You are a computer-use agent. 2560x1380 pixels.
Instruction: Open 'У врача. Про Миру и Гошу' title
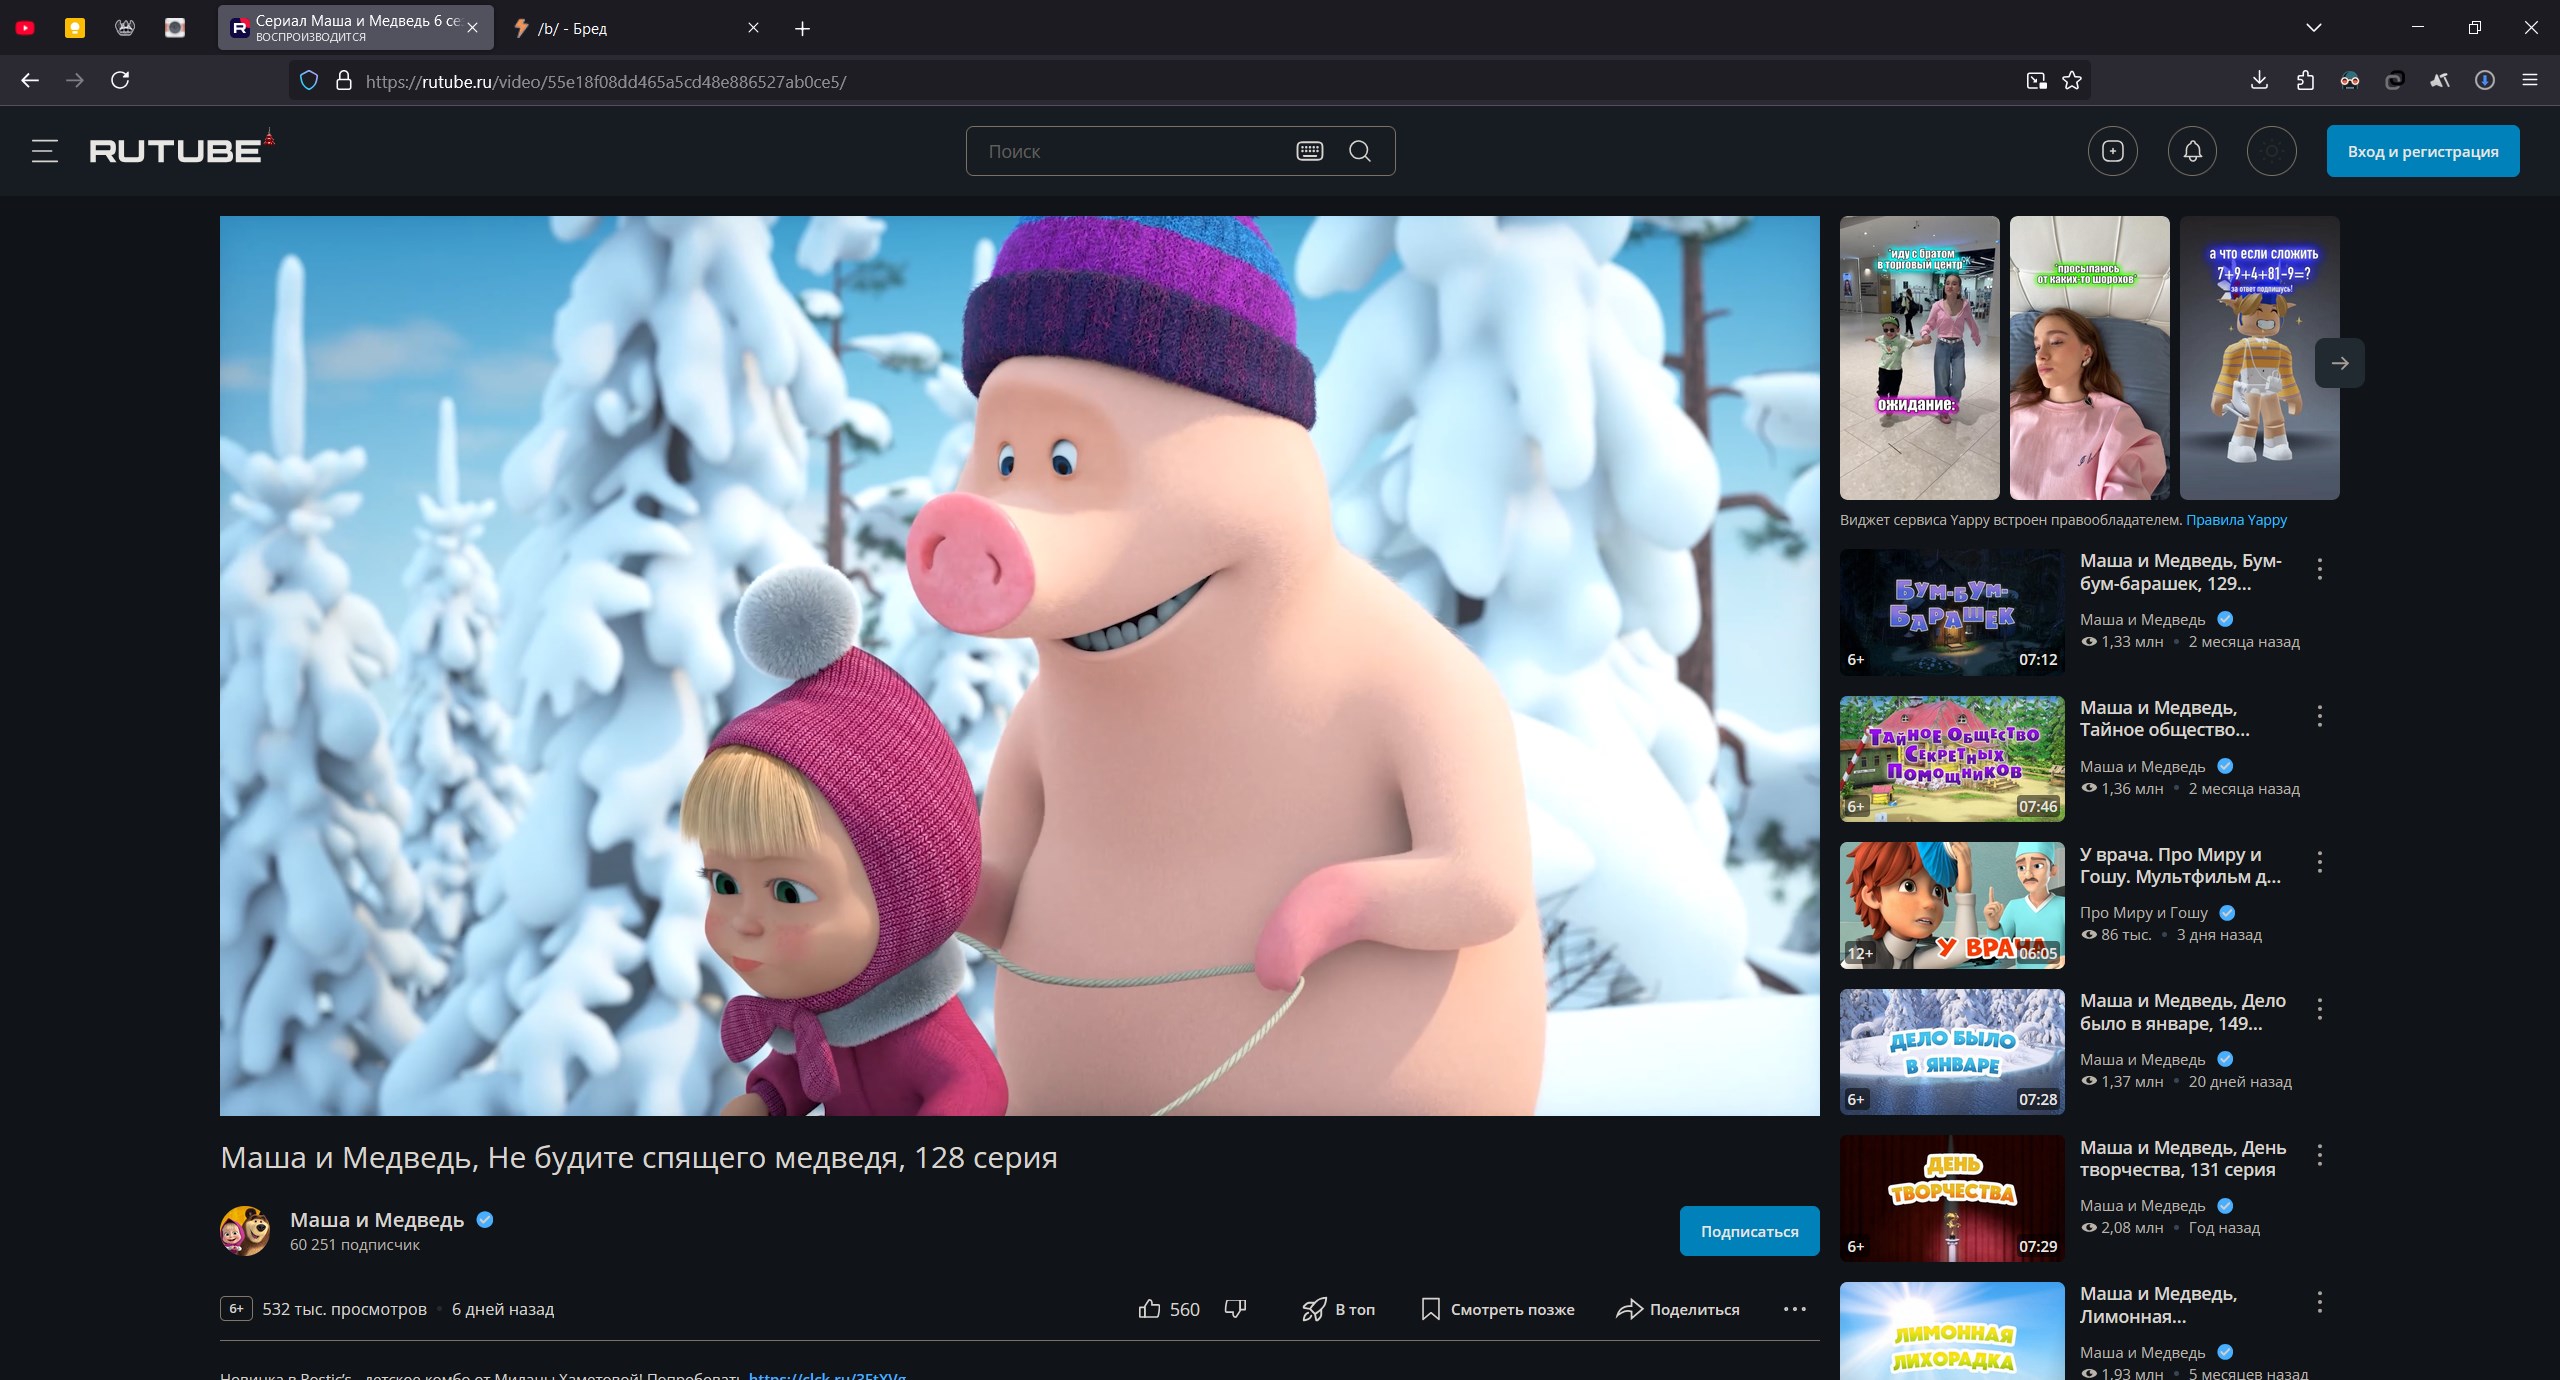click(2180, 865)
